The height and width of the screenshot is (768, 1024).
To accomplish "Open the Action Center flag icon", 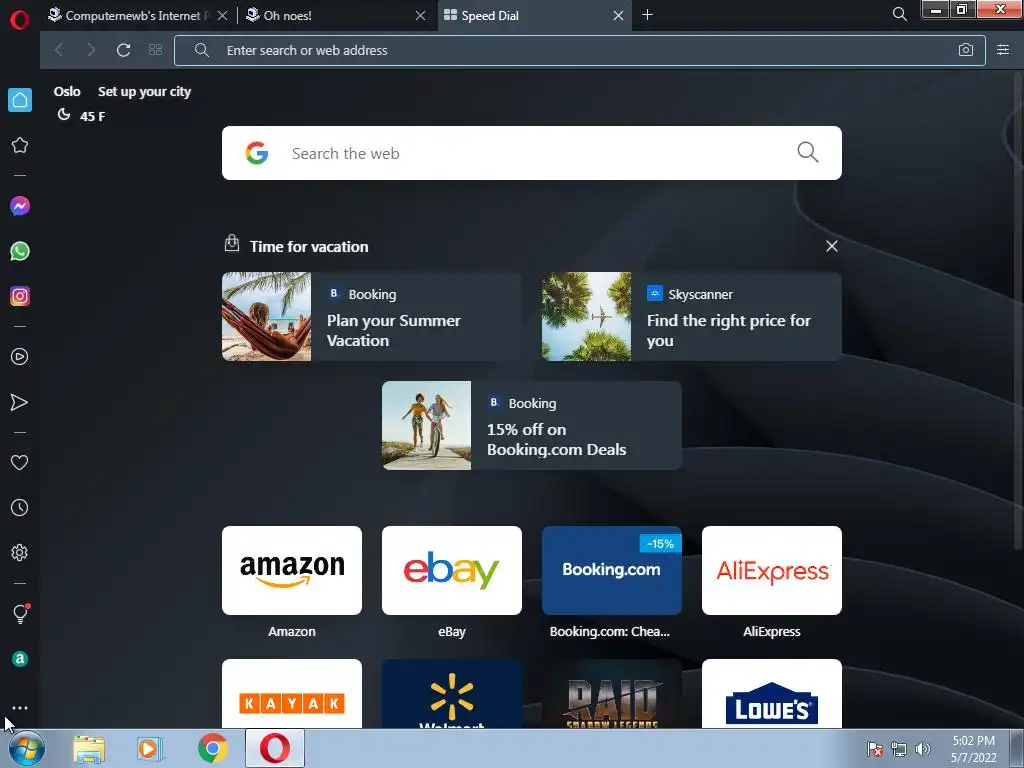I will click(x=874, y=749).
